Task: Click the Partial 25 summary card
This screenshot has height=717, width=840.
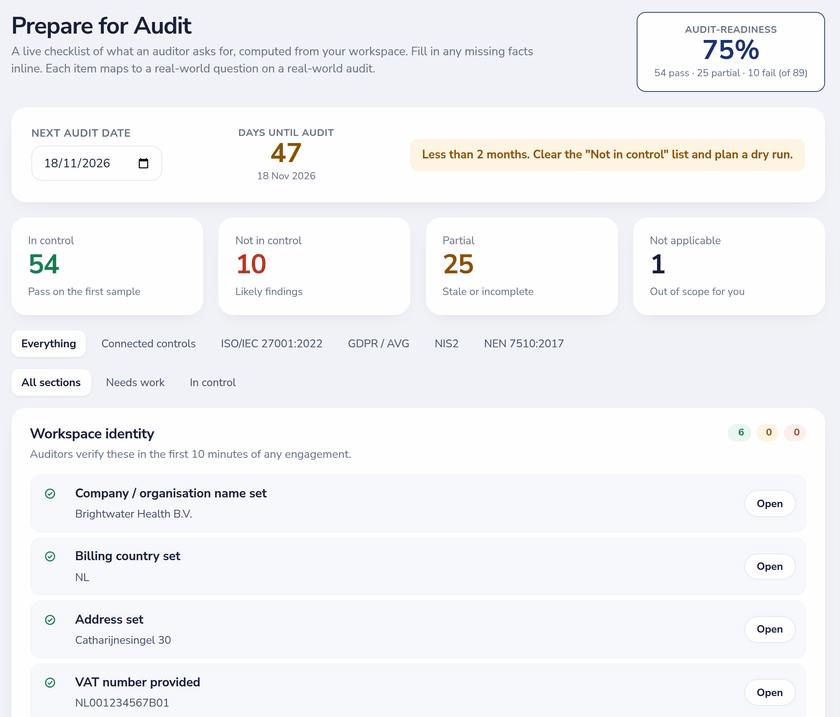Action: tap(522, 266)
